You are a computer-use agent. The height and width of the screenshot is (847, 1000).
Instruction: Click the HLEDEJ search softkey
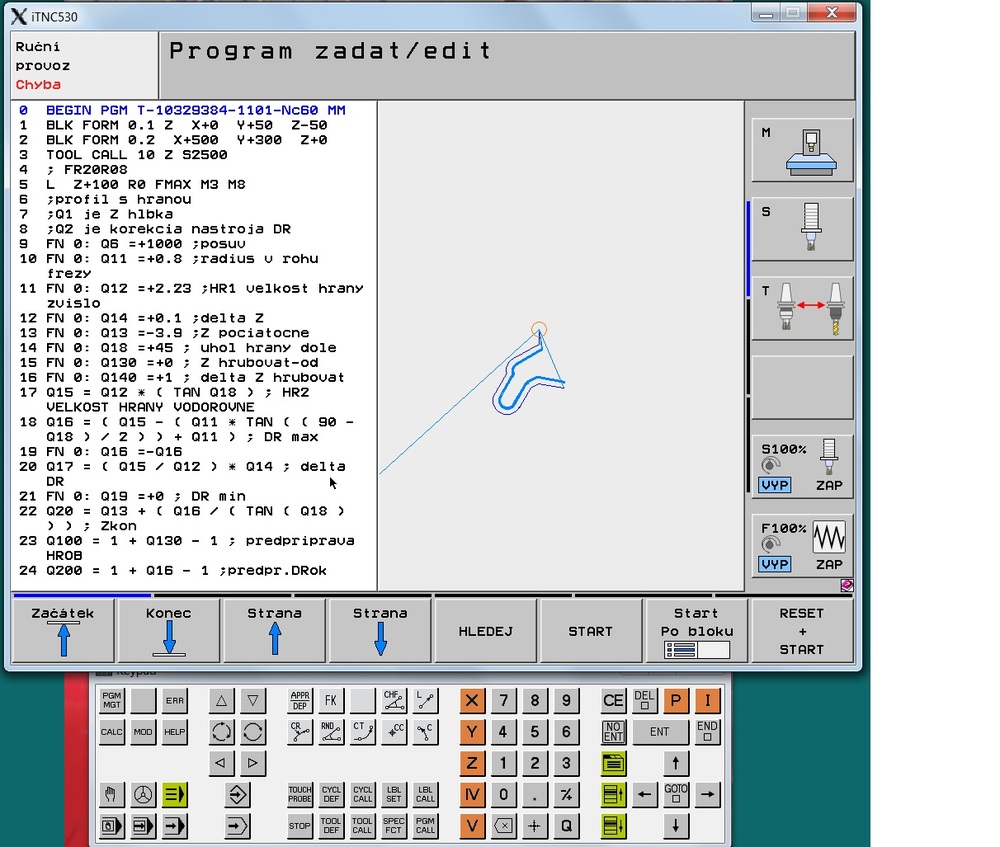[x=485, y=631]
